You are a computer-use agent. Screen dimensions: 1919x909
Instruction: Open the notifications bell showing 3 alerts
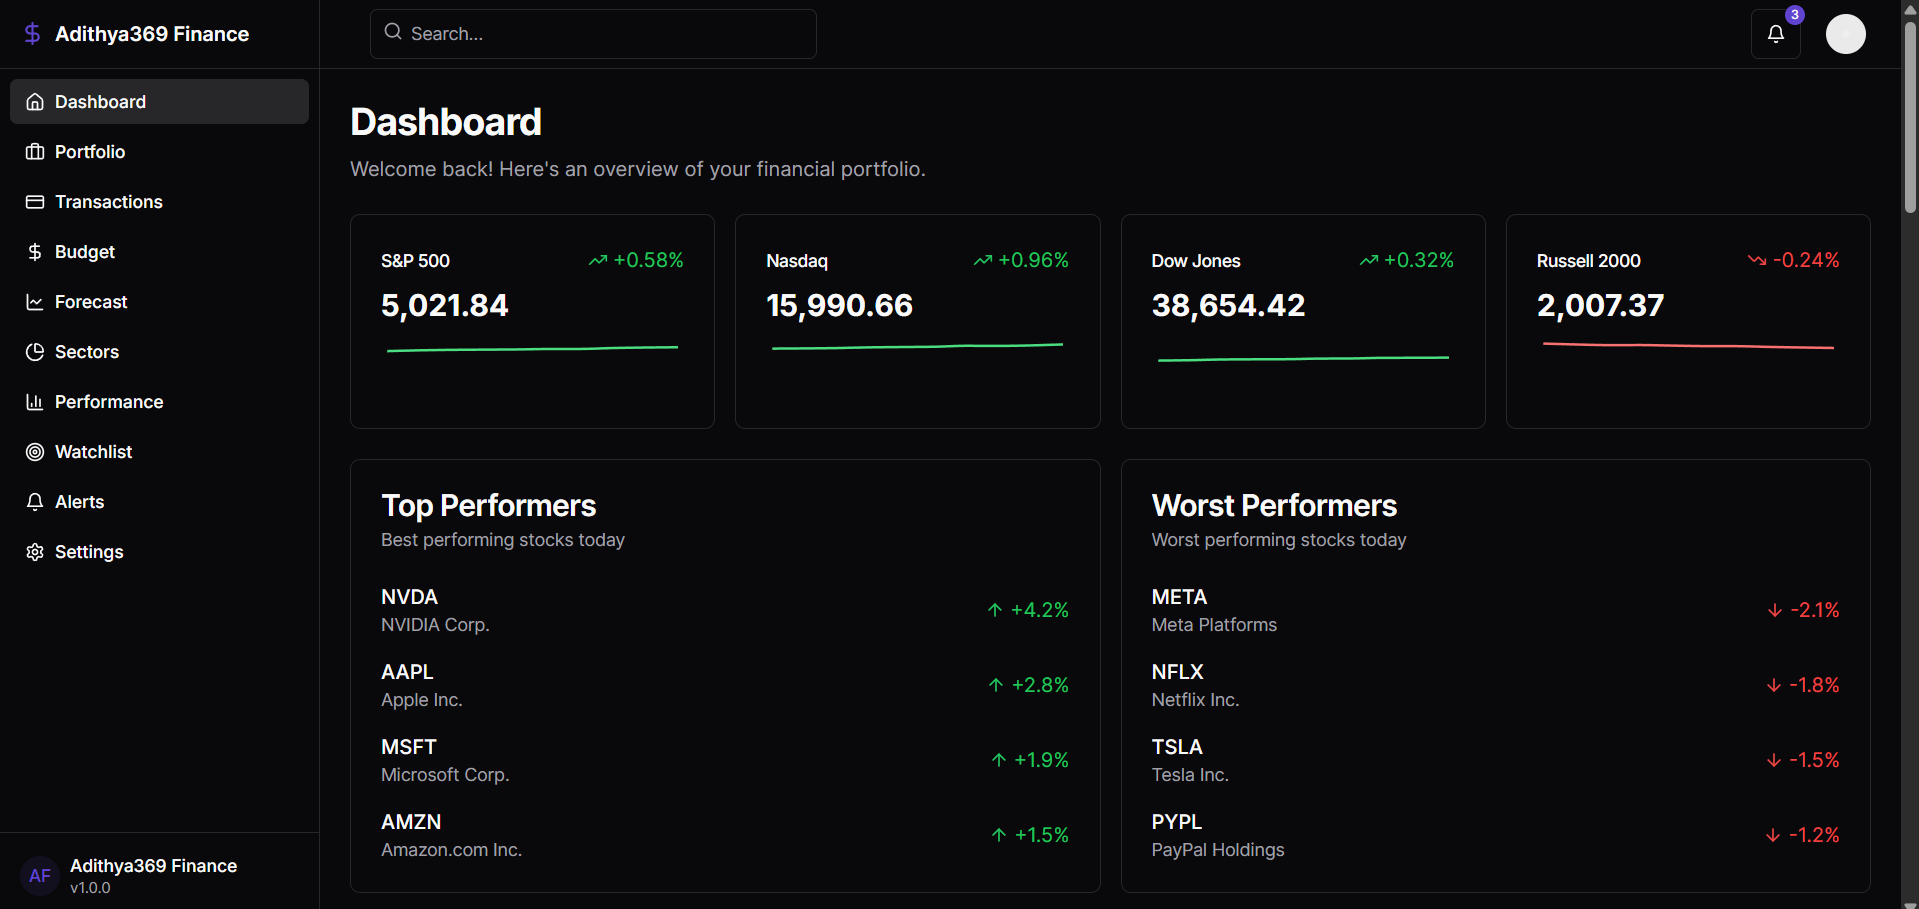1775,33
